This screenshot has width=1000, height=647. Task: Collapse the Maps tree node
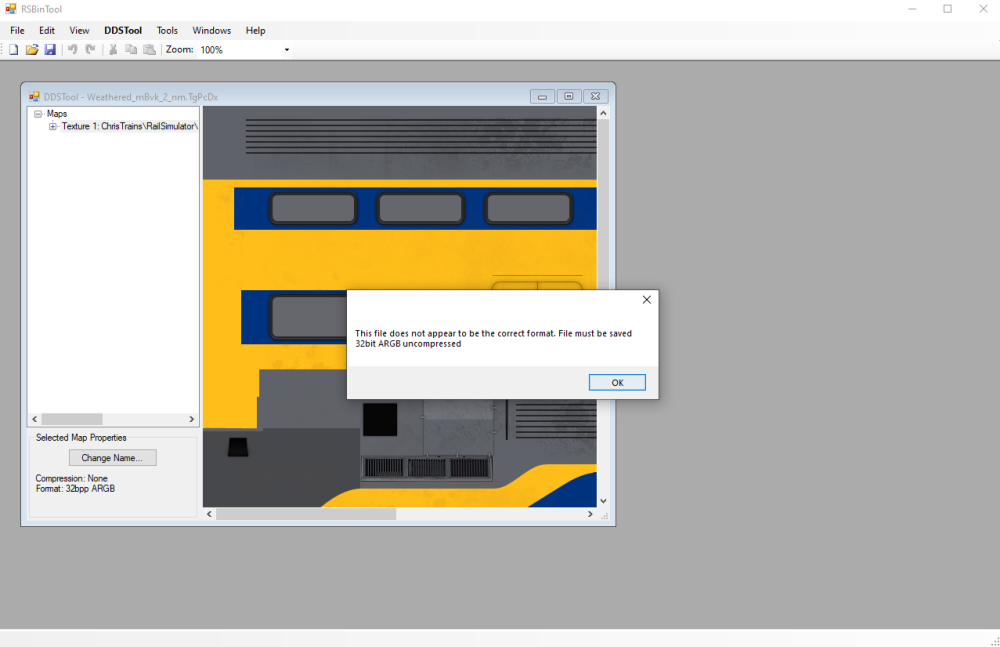pos(38,114)
